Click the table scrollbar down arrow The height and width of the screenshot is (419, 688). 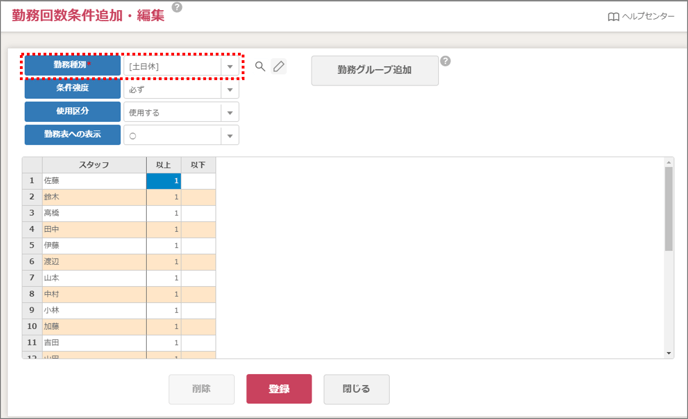point(669,353)
